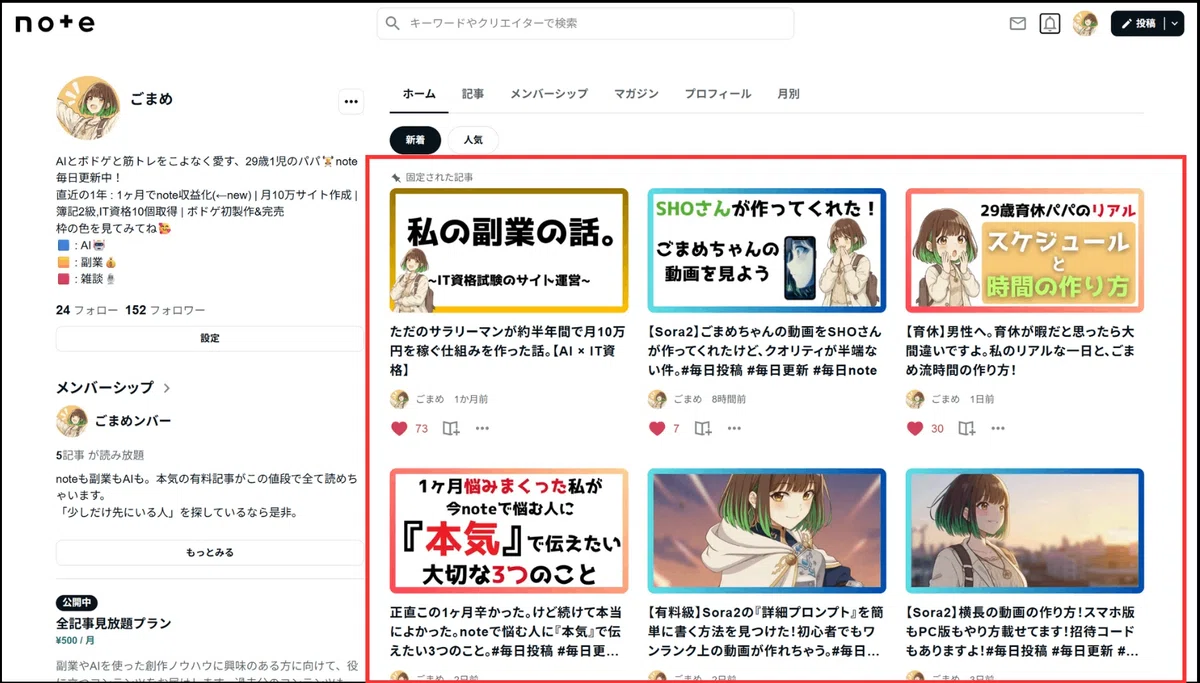Open the sunset city girl thumbnail
The width and height of the screenshot is (1200, 683).
pyautogui.click(x=1025, y=531)
